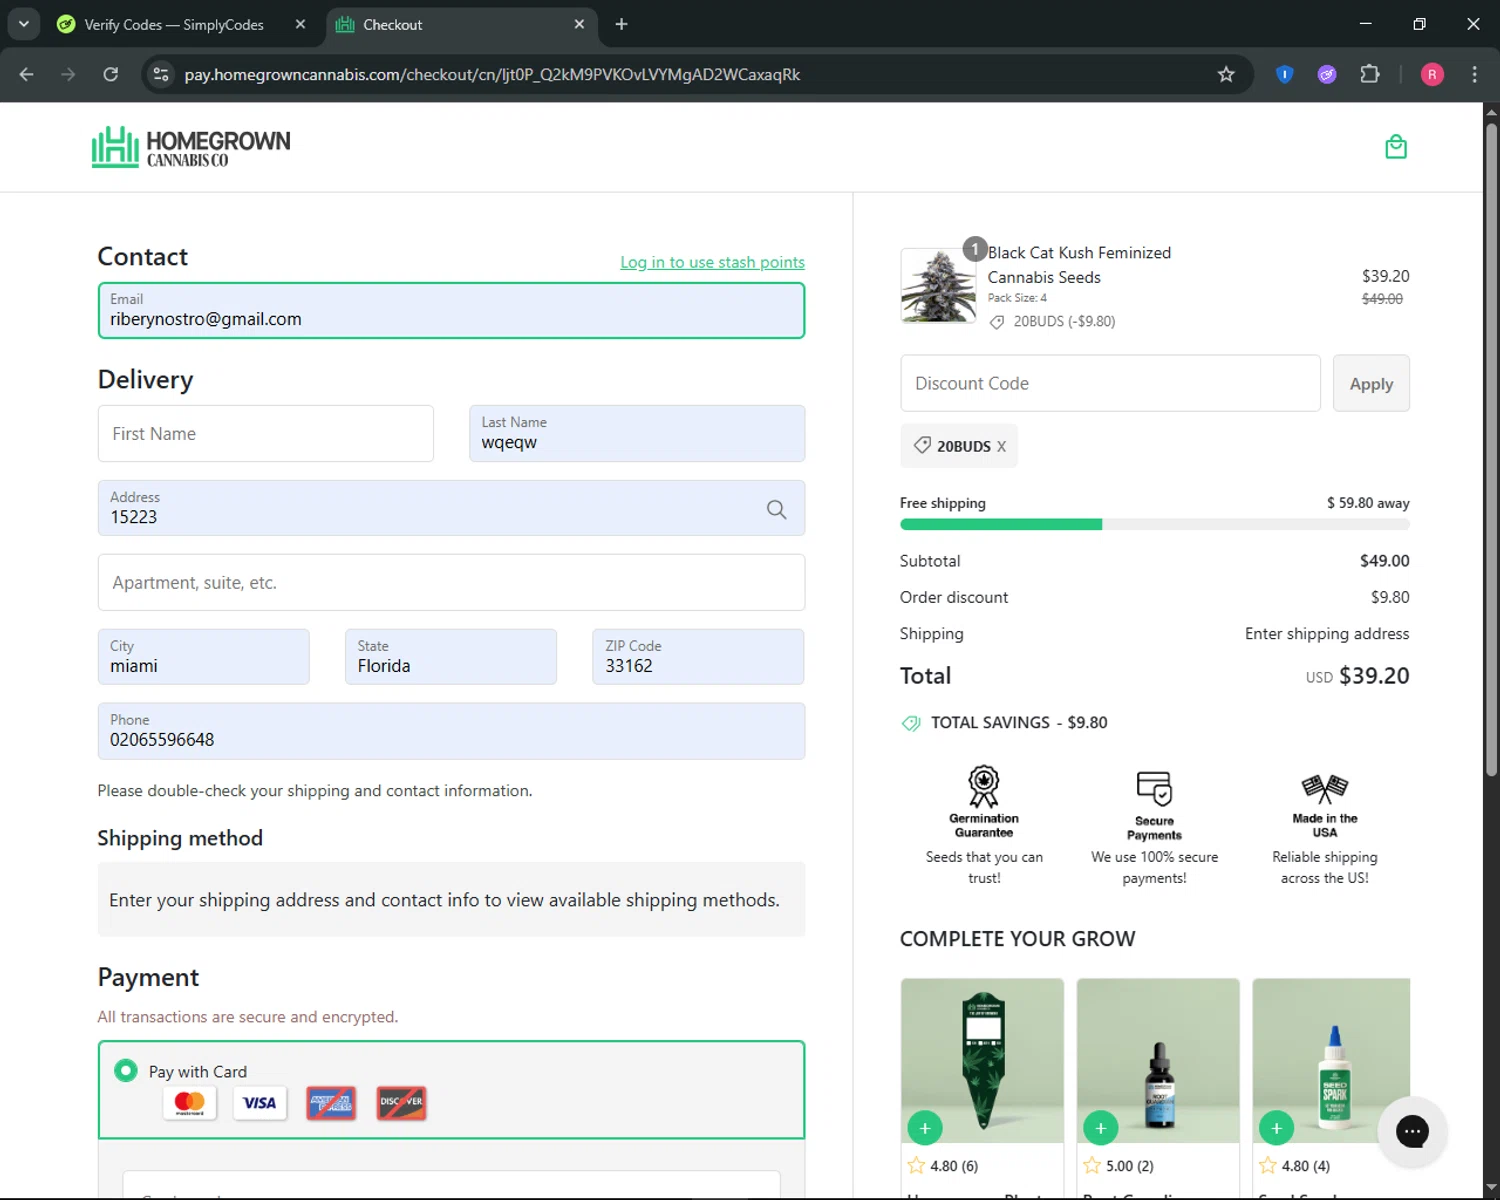Viewport: 1500px width, 1200px height.
Task: Click the Made in the USA flags icon
Action: [x=1325, y=789]
